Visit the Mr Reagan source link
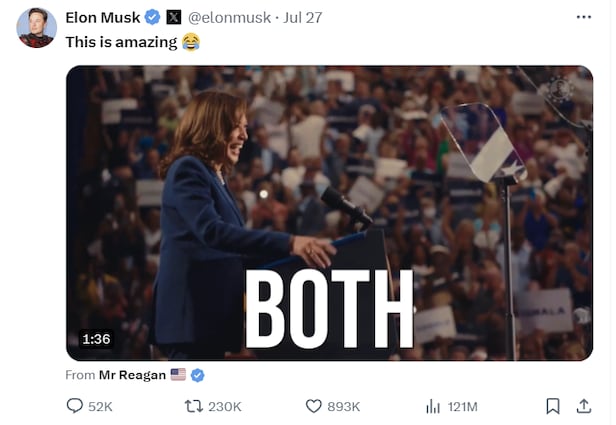The height and width of the screenshot is (425, 616). tap(132, 375)
